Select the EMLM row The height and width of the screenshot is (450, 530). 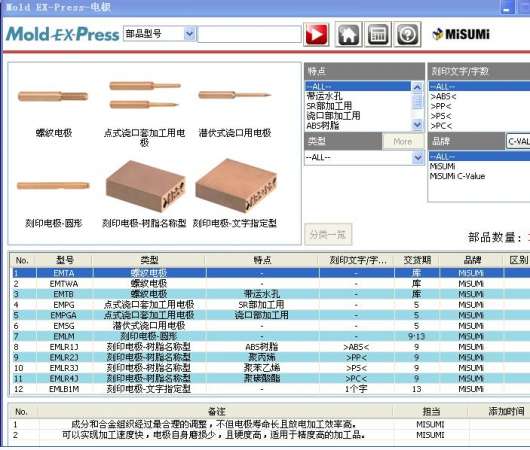271,336
